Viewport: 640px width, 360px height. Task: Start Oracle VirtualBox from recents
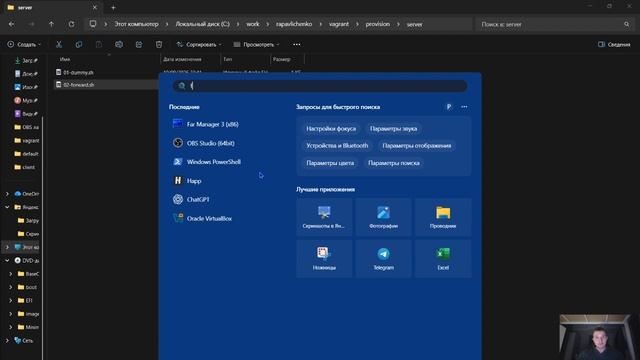(202, 218)
